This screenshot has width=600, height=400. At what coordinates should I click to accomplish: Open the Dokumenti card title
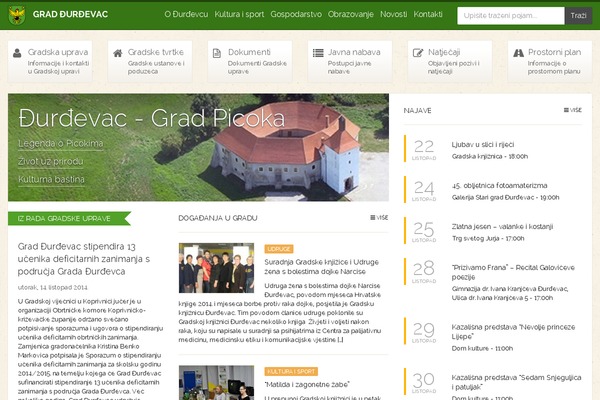click(x=249, y=52)
